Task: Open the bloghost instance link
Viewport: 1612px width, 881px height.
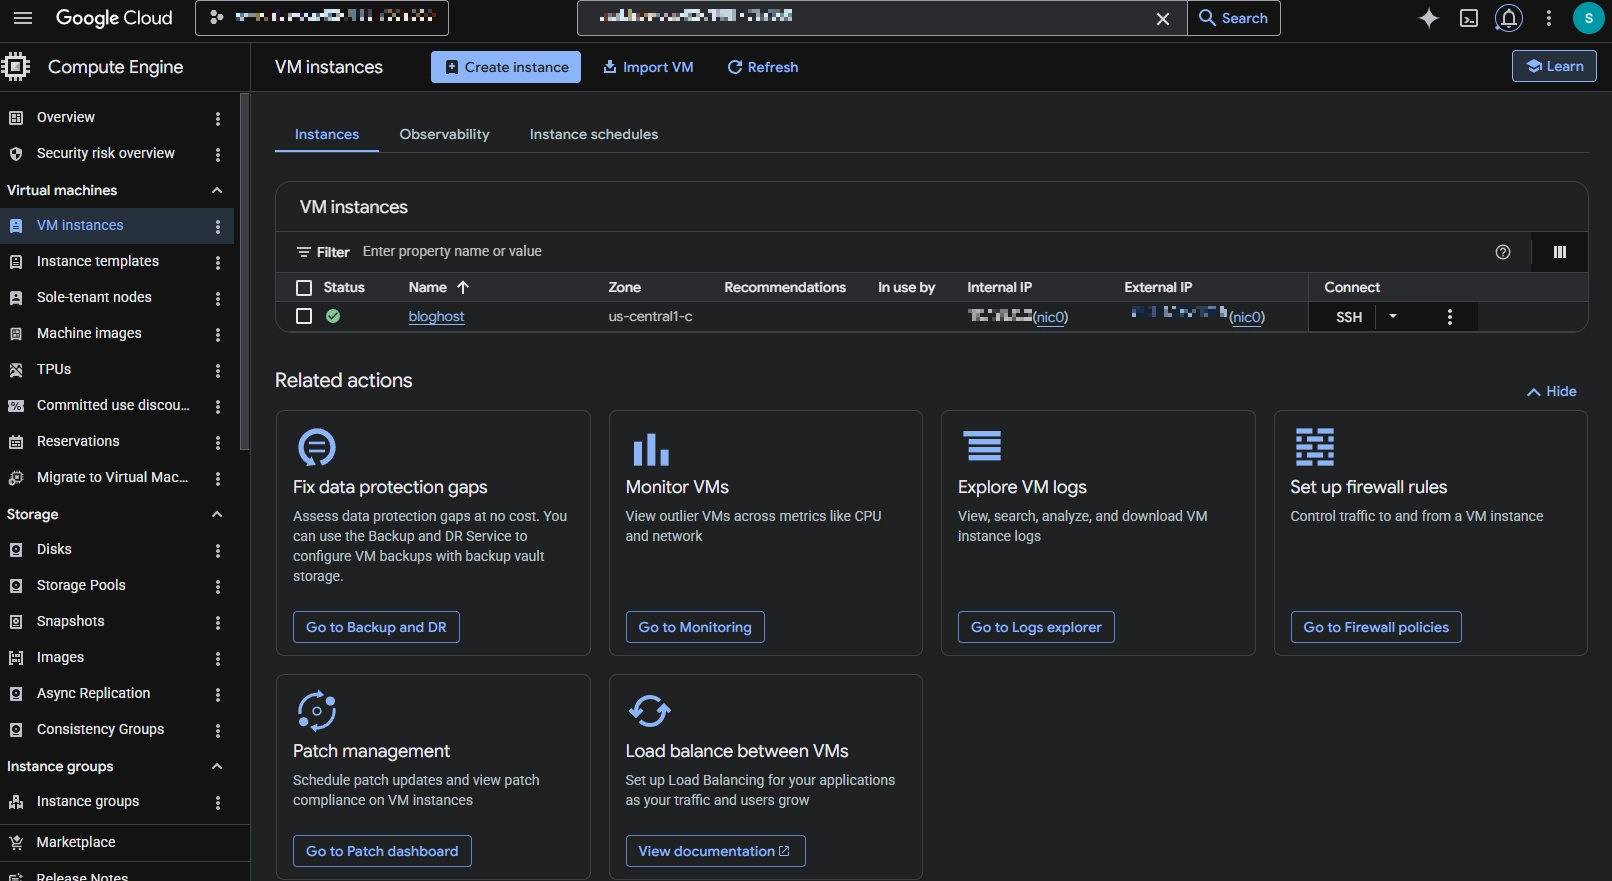Action: 437,317
